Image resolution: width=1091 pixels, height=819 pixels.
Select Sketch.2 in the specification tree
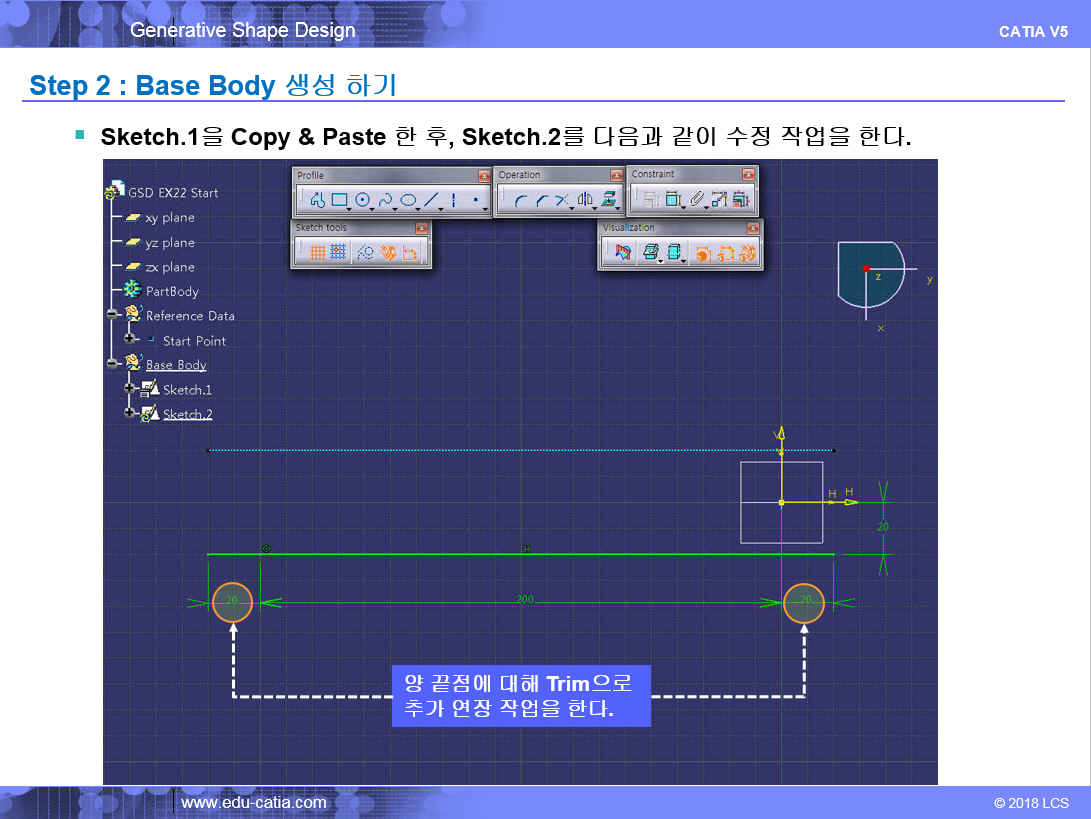pos(187,414)
